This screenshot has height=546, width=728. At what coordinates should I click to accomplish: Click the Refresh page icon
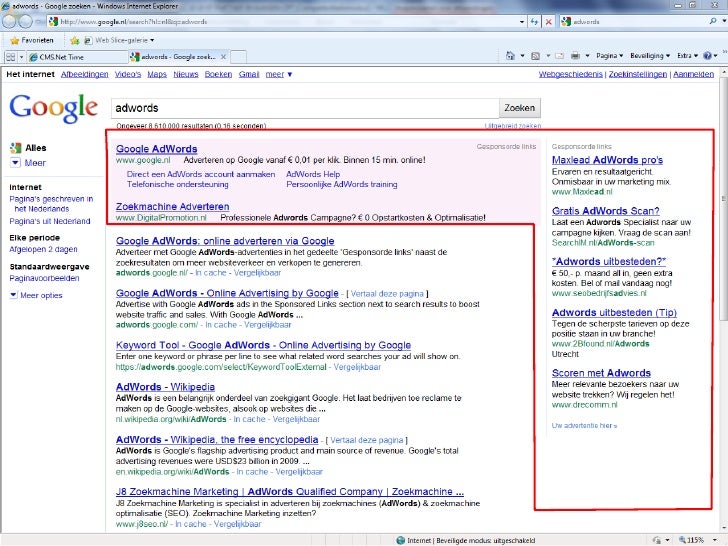tap(534, 21)
